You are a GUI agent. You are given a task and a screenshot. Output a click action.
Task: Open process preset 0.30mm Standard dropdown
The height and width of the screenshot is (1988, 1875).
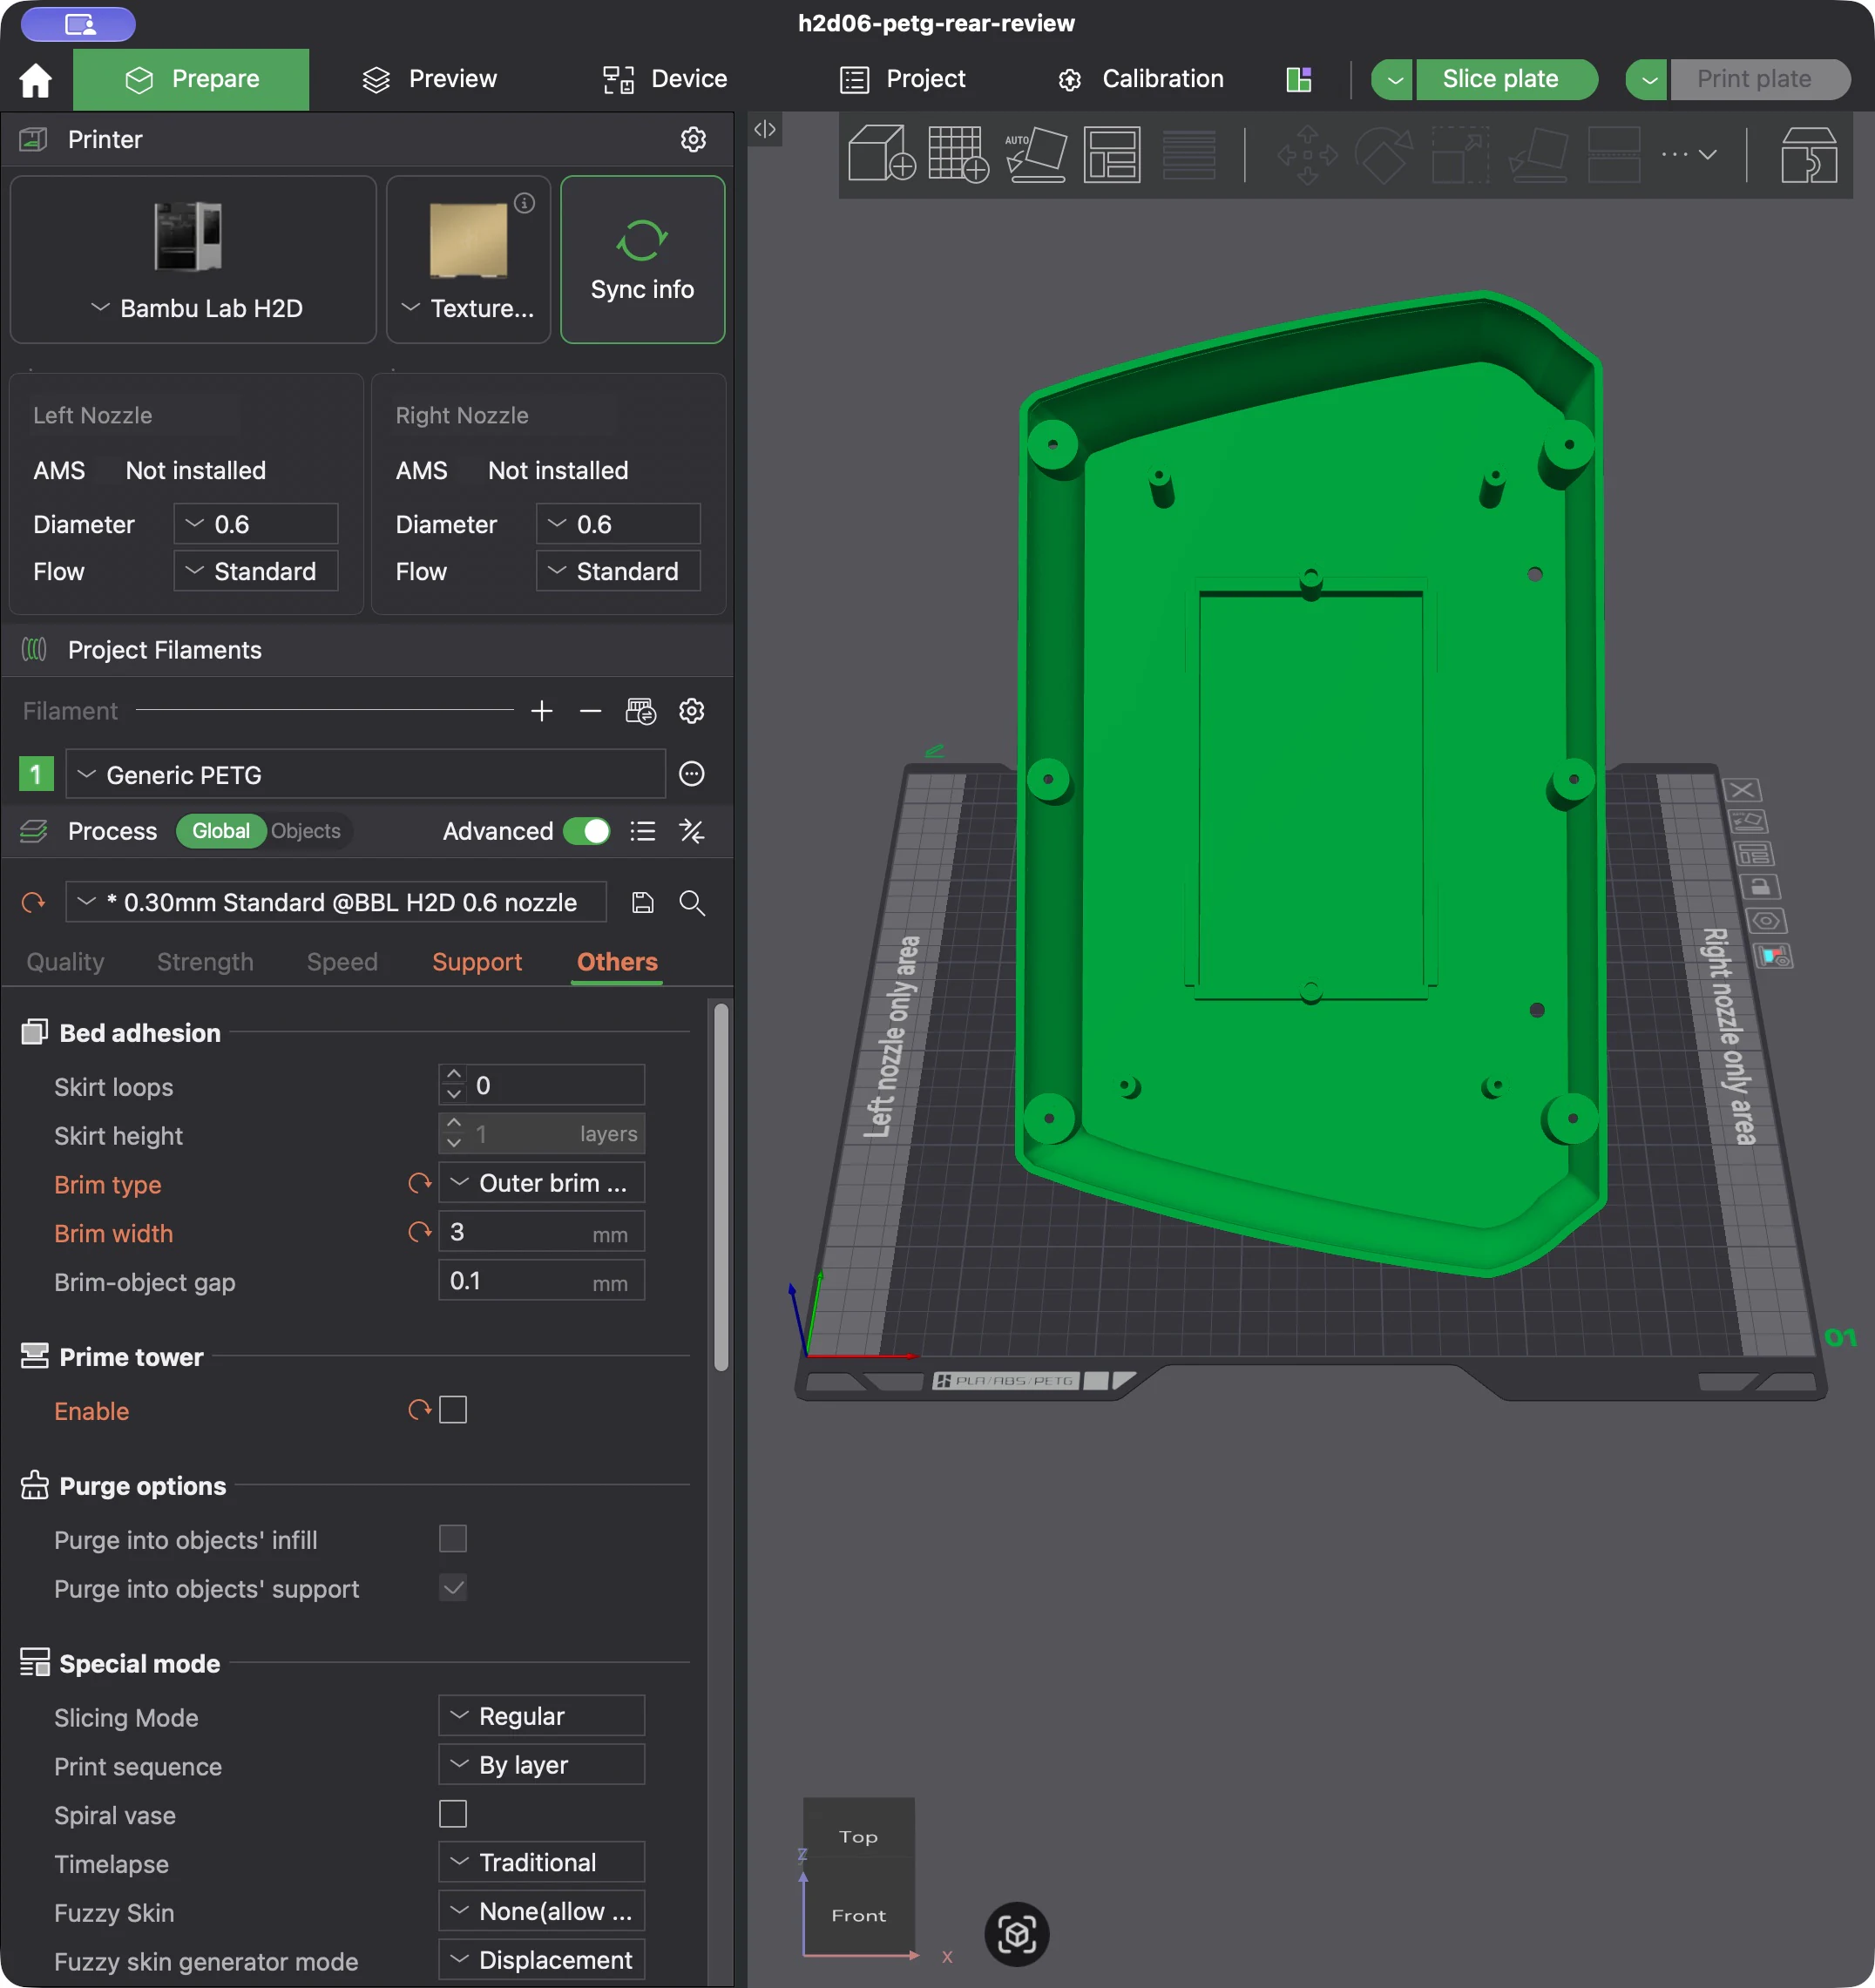(x=336, y=903)
